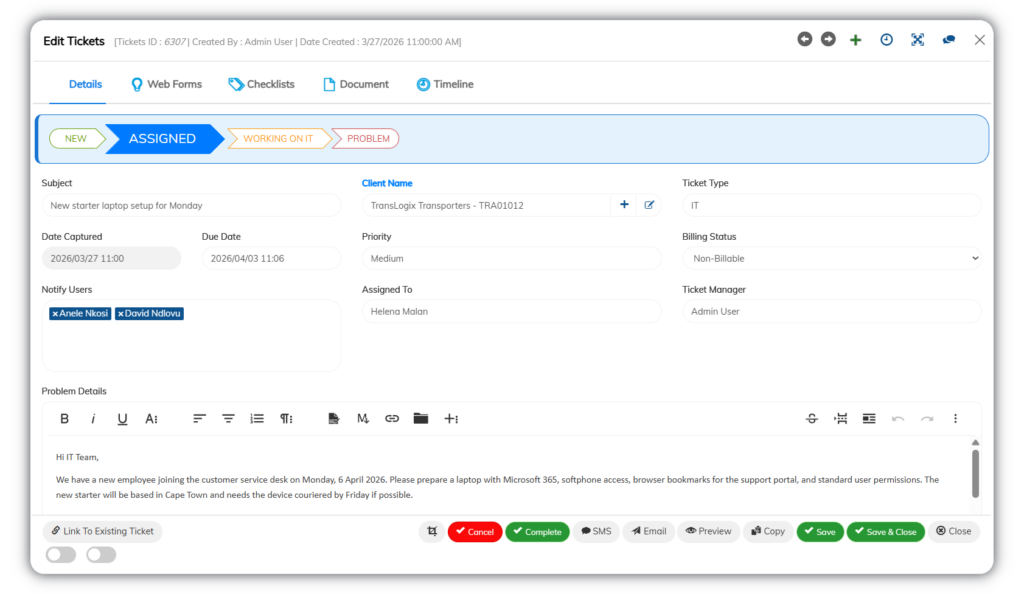The image size is (1024, 594).
Task: Set status to NEW
Action: point(76,138)
